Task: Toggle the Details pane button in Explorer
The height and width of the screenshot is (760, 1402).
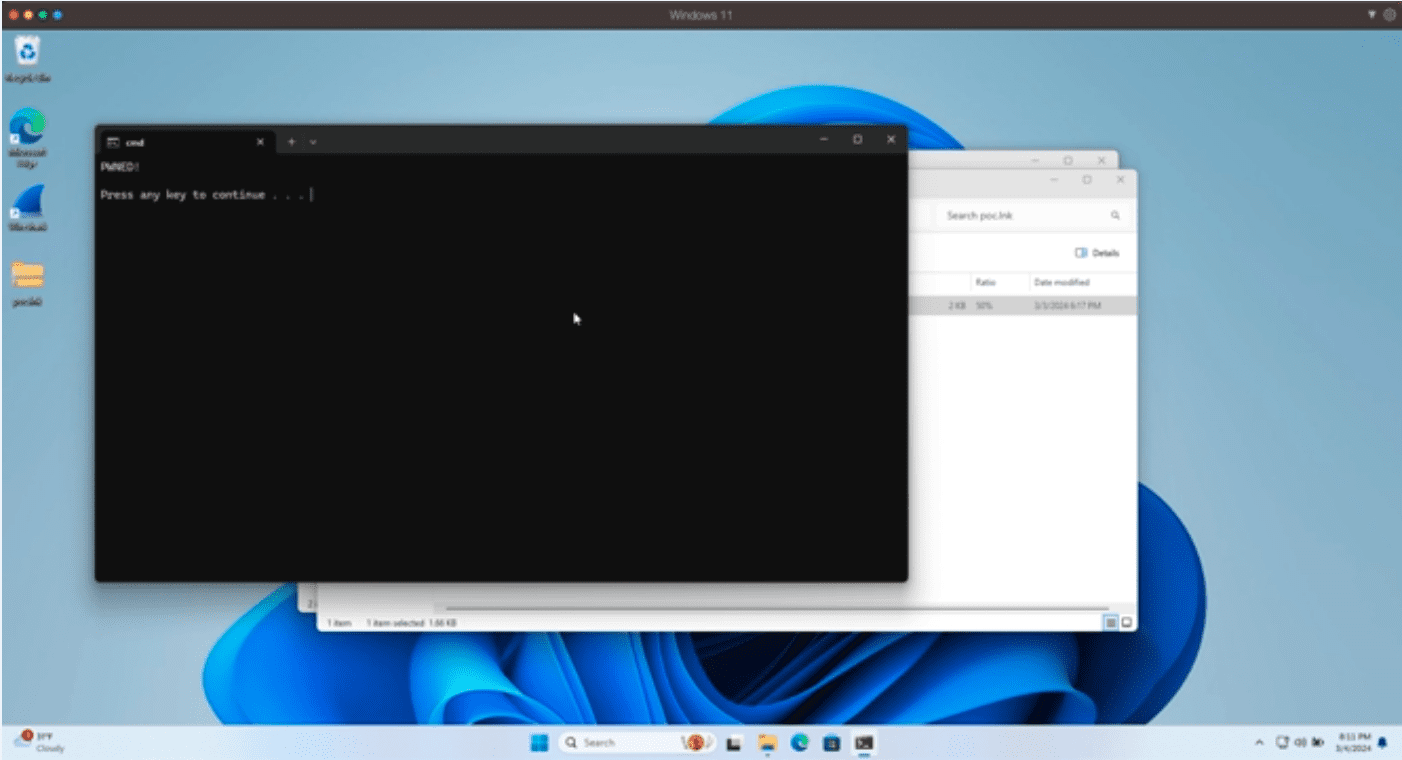Action: pos(1097,253)
